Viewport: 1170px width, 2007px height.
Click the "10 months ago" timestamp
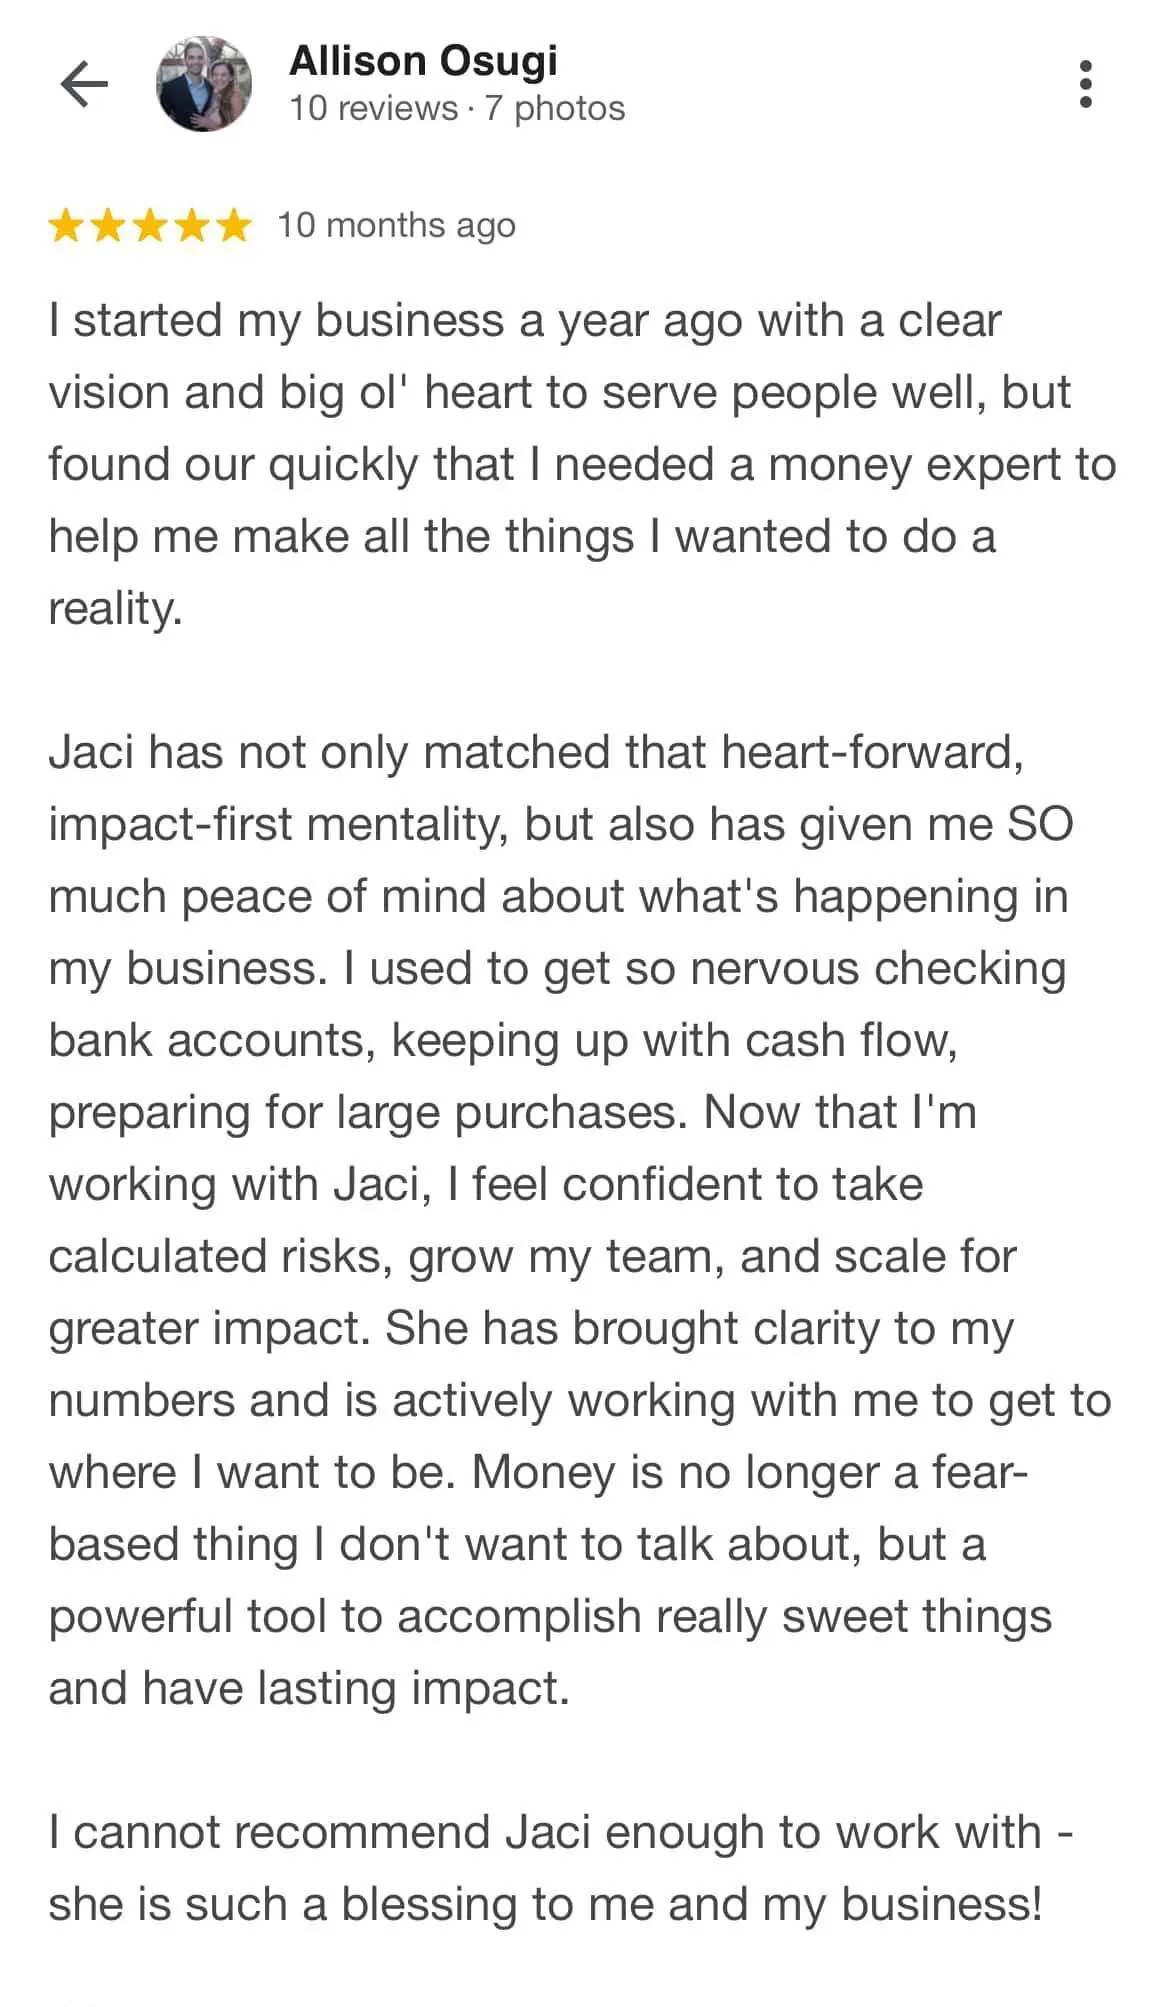click(396, 226)
